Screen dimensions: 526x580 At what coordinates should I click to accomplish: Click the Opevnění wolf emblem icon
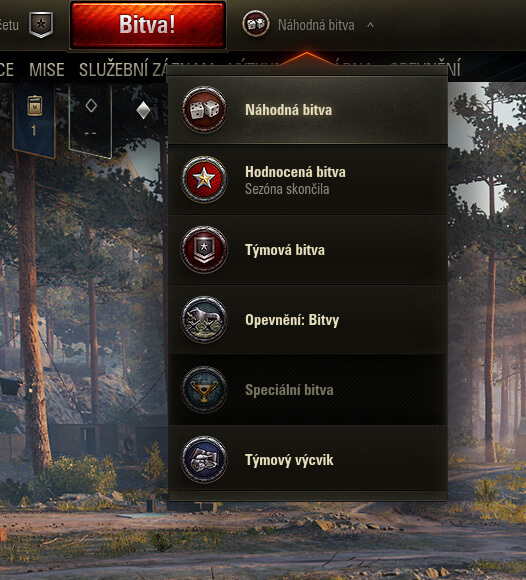point(204,320)
